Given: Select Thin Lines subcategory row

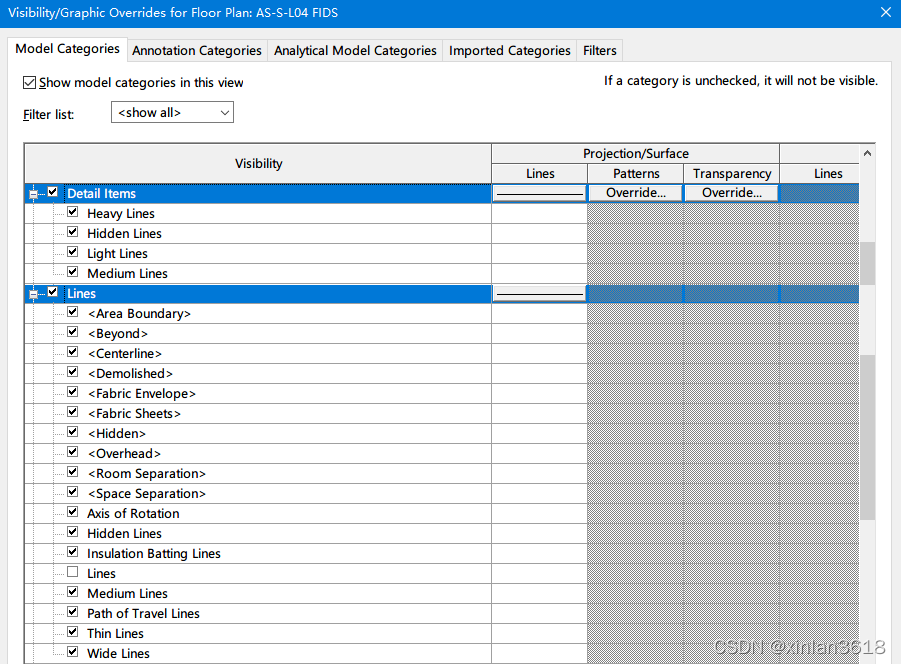Looking at the screenshot, I should click(115, 634).
